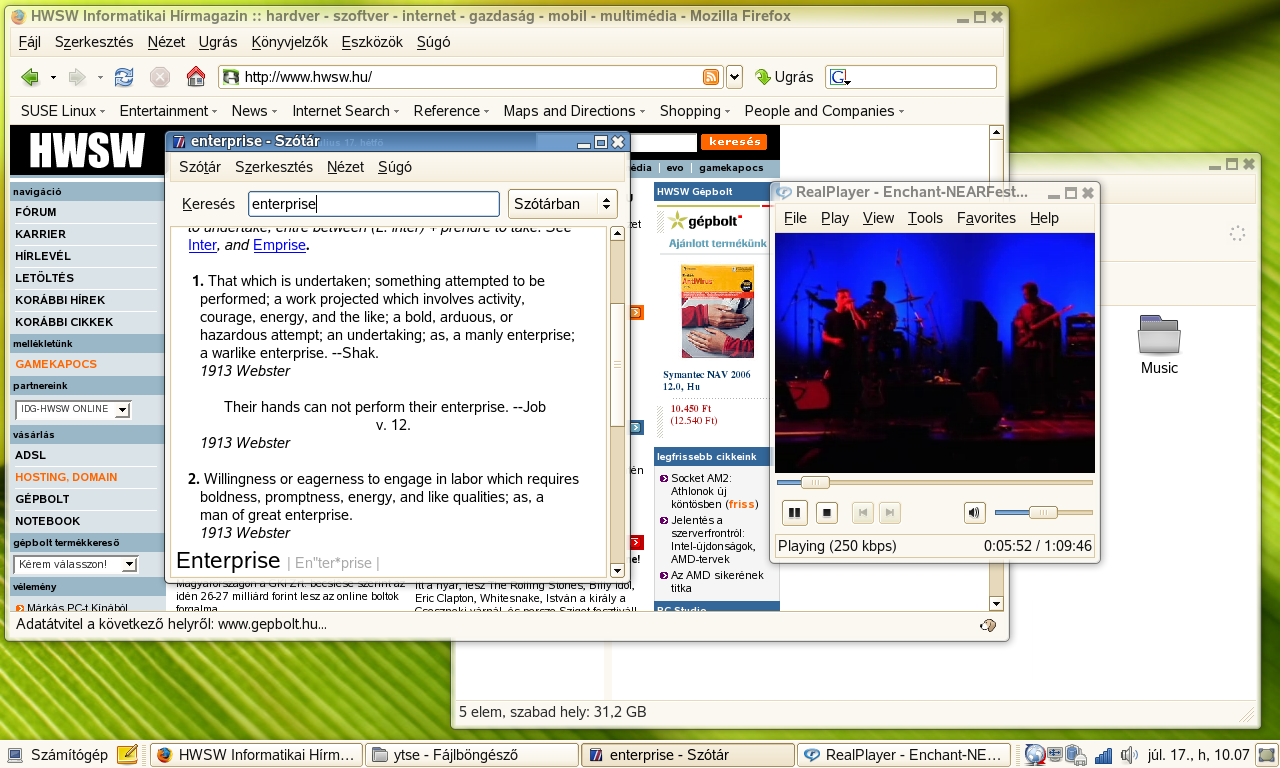Screen dimensions: 1280x768
Task: Open the back-history dropdown arrow
Action: 52,77
